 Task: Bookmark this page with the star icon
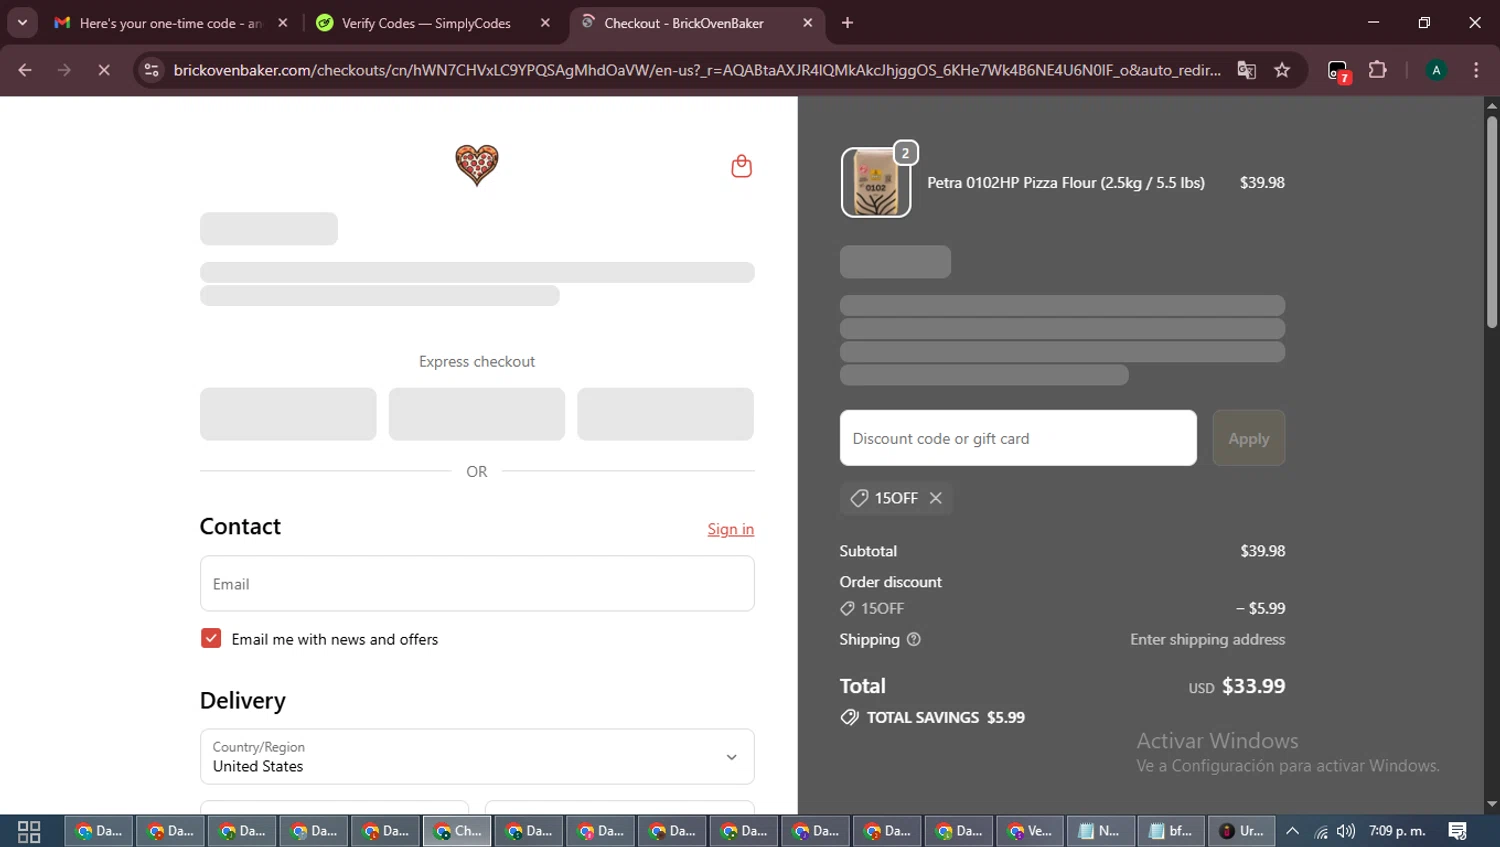tap(1282, 70)
